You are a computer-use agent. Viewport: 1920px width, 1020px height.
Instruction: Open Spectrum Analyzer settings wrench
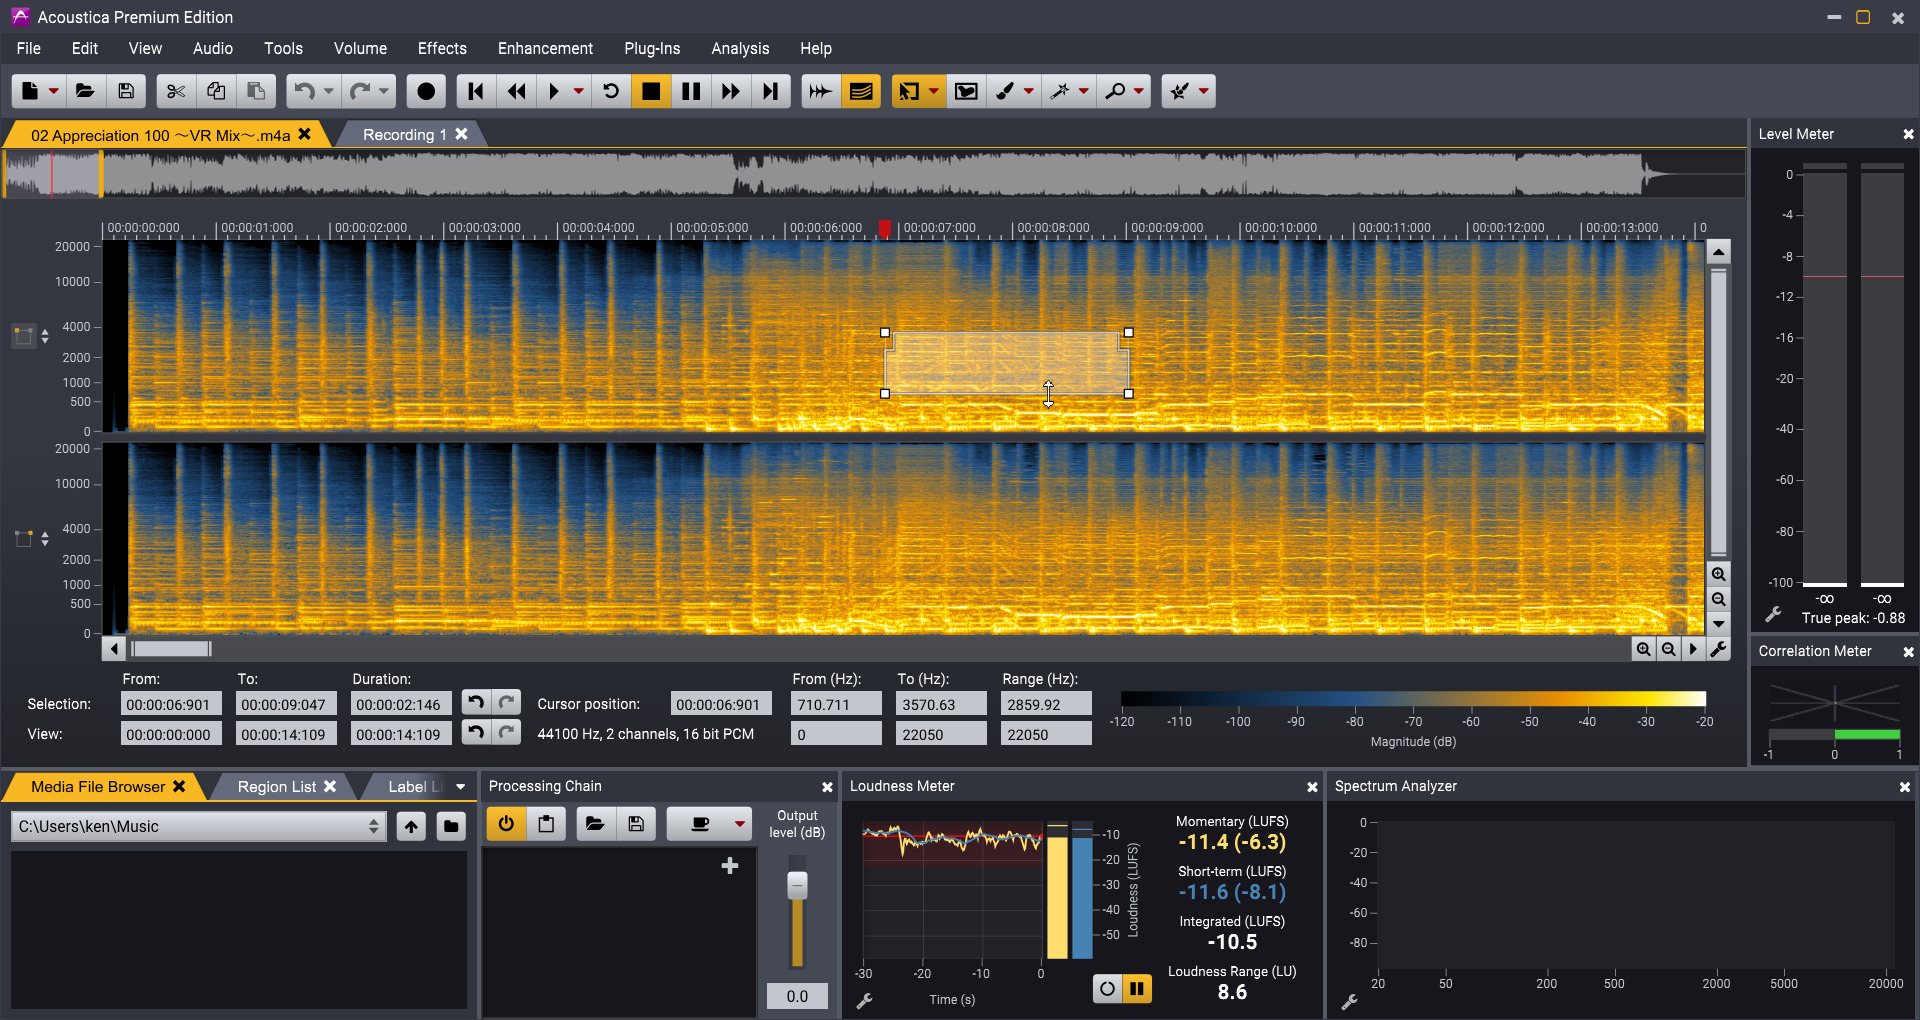click(x=1349, y=1001)
